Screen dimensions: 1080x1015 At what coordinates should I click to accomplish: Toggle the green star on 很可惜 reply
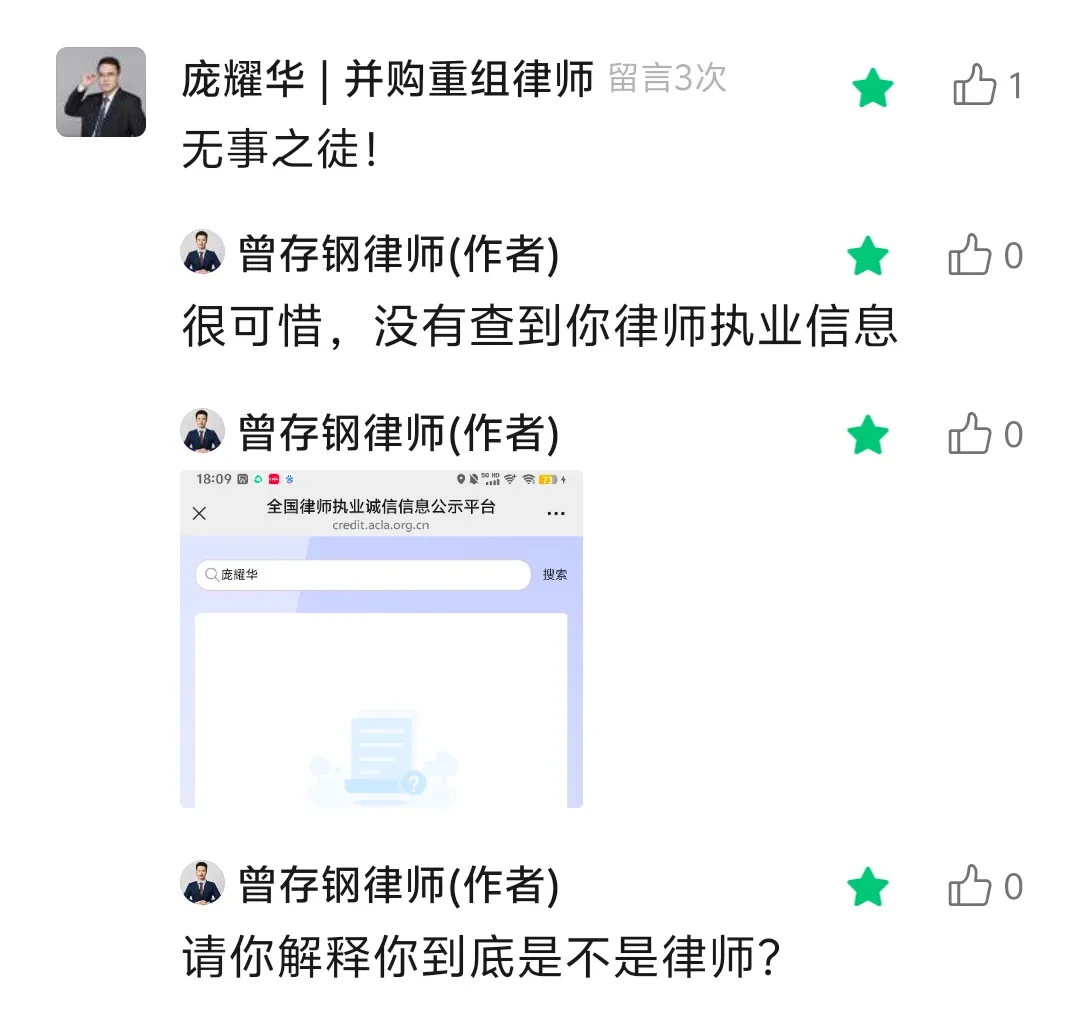[868, 255]
